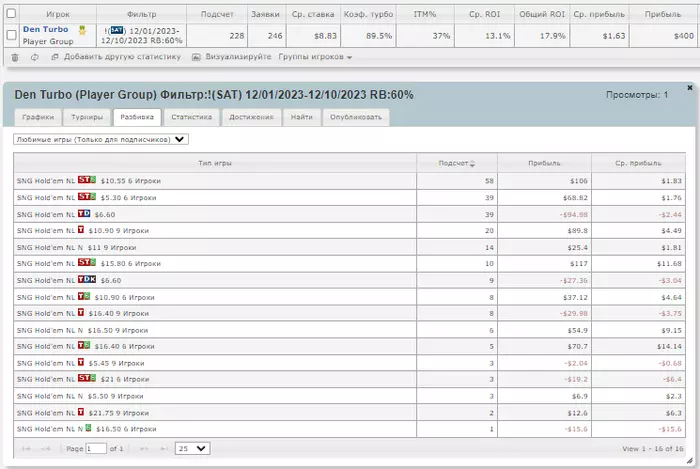Screen dimensions: 700x469
Task: Click the 17.9% Общий ROI cell
Action: 542,36
